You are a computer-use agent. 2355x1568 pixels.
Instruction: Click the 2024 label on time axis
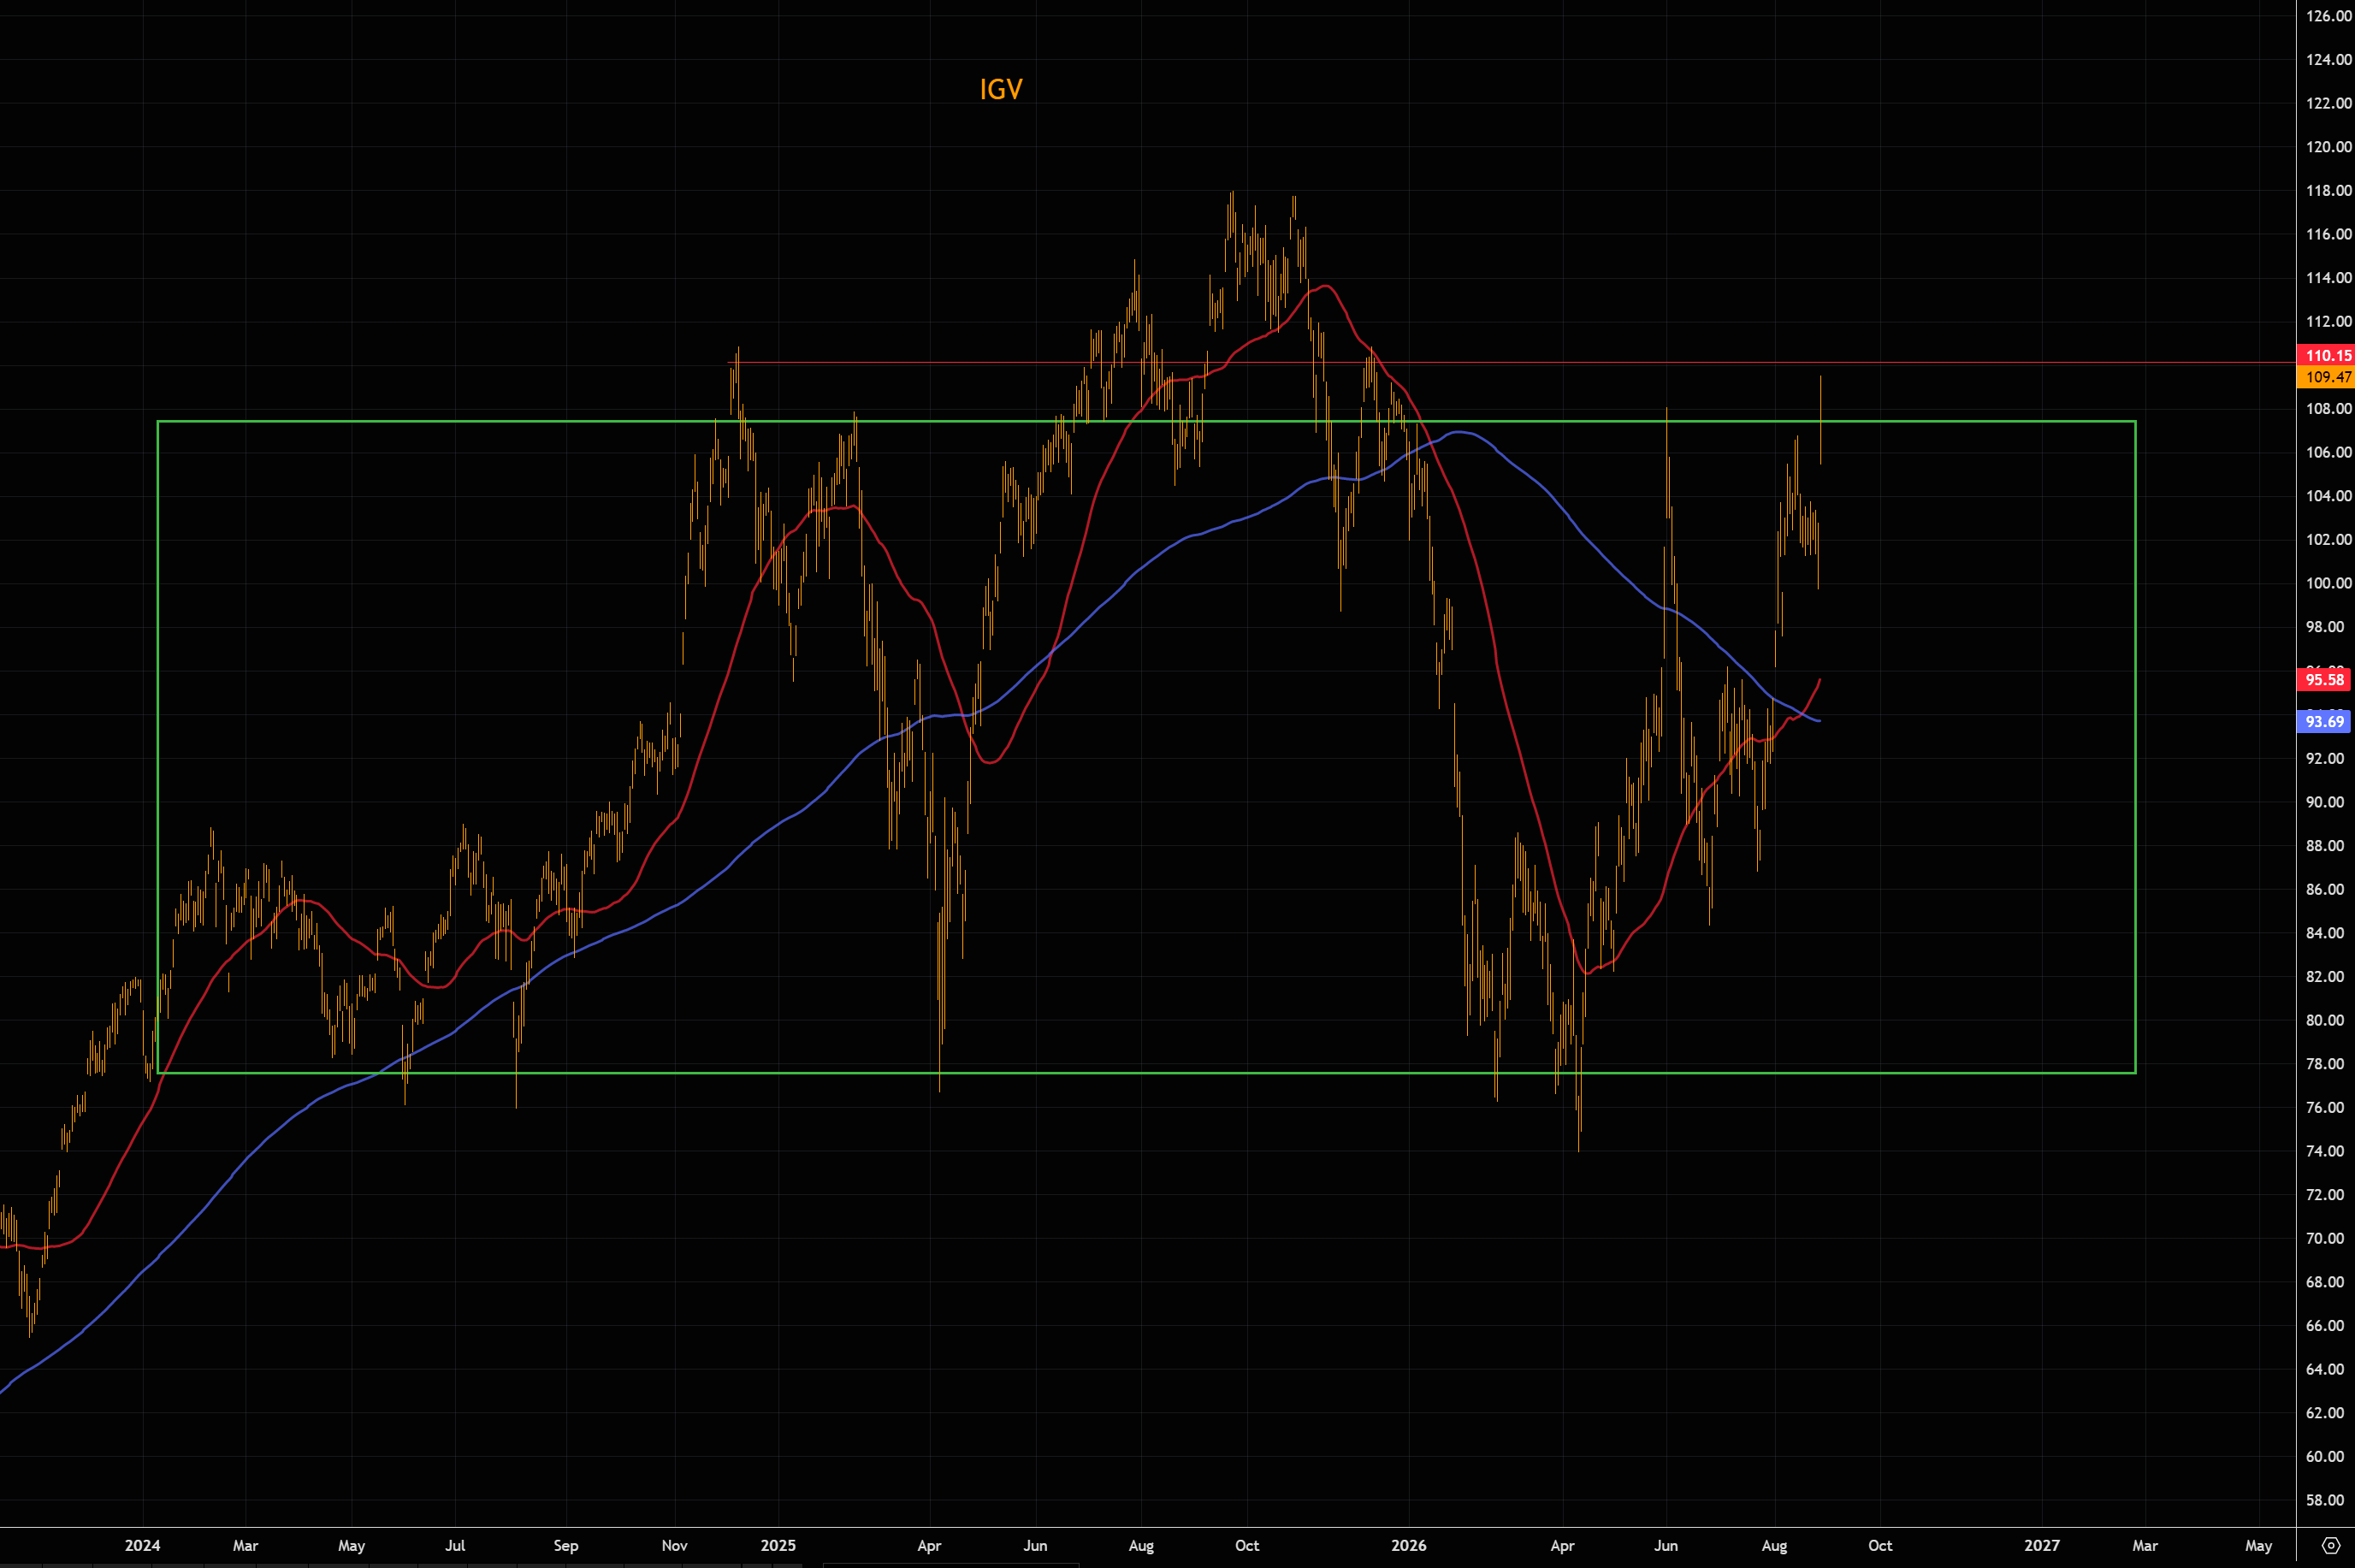143,1546
